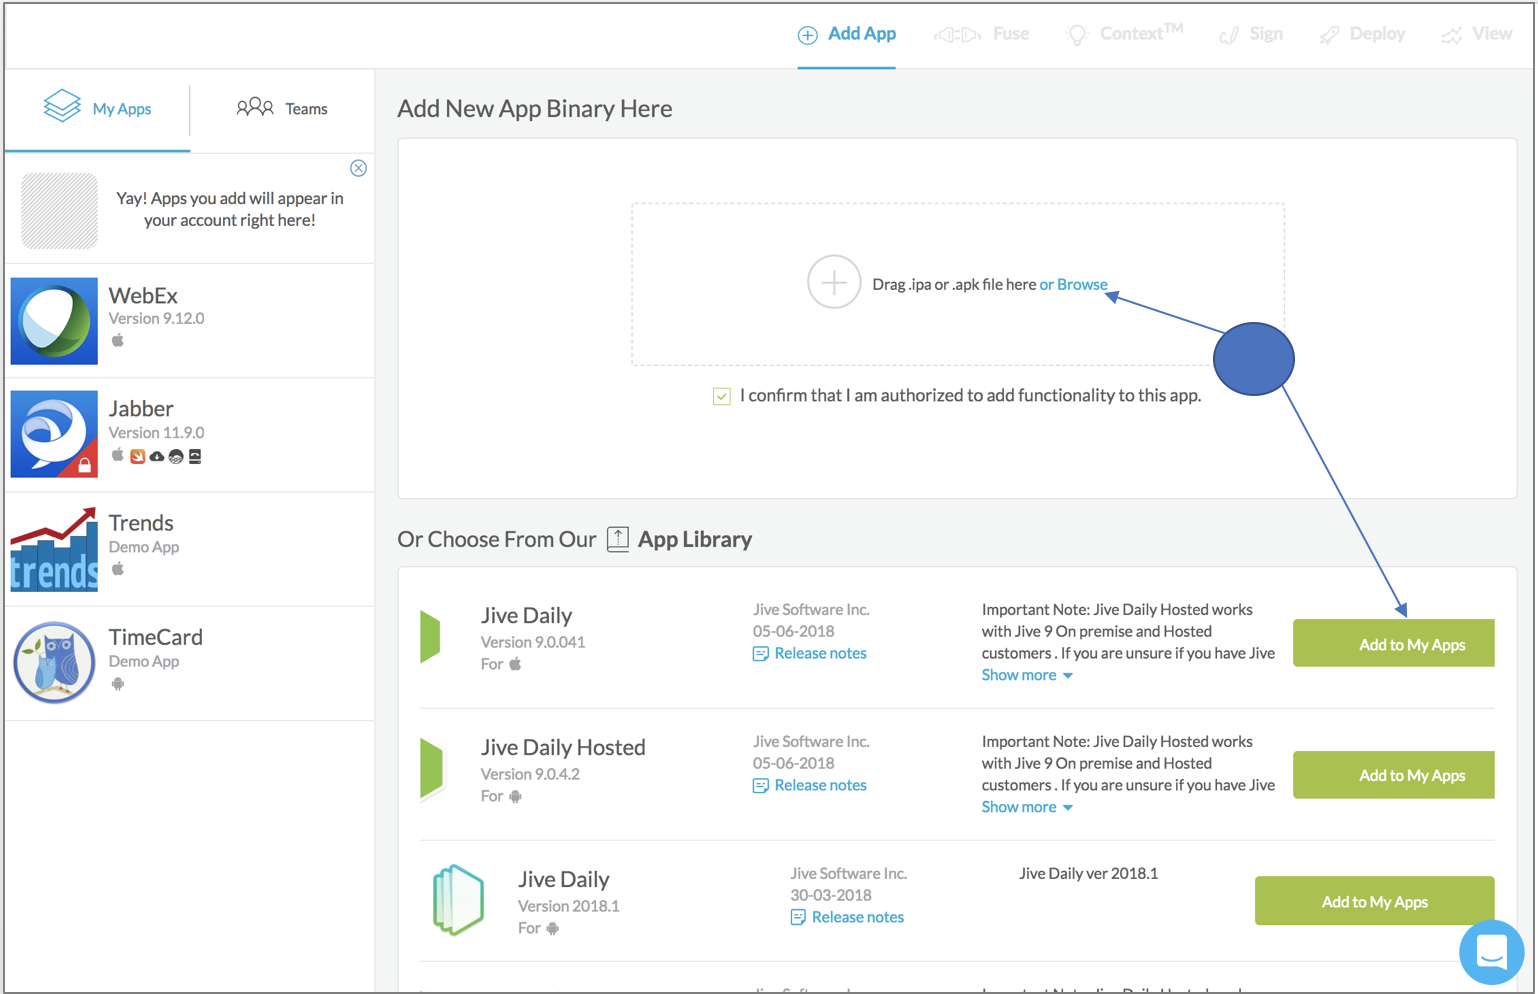Viewport: 1538px width, 994px height.
Task: Click Jive Daily 9.0.041 green logo
Action: (x=431, y=637)
